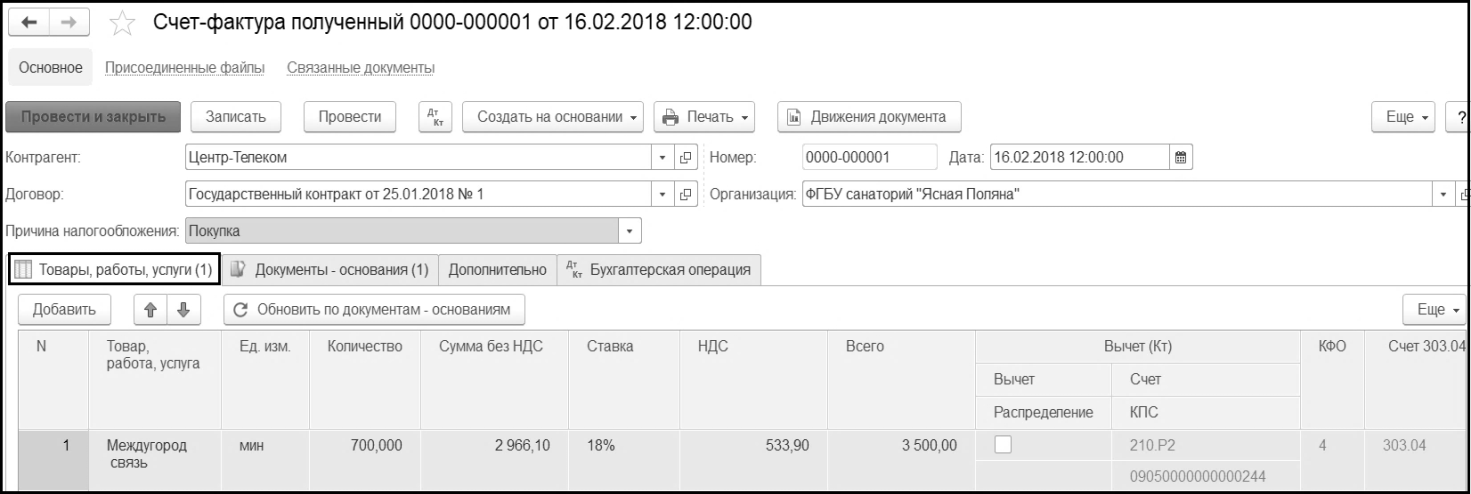Open the Создать на основании dropdown
This screenshot has height=494, width=1471.
[x=552, y=117]
